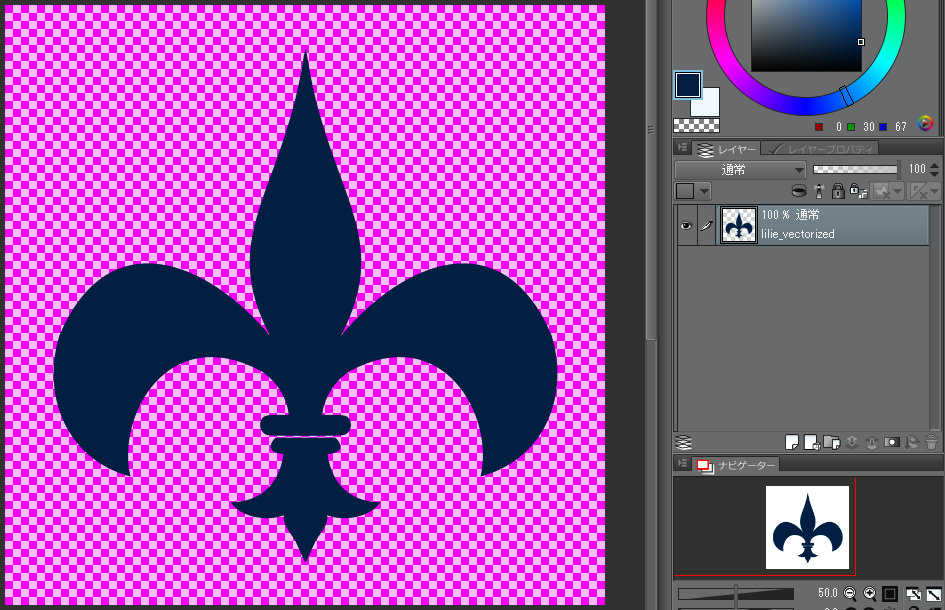Toggle Set as Reference Layer lighthouse icon
This screenshot has width=945, height=610.
[819, 191]
